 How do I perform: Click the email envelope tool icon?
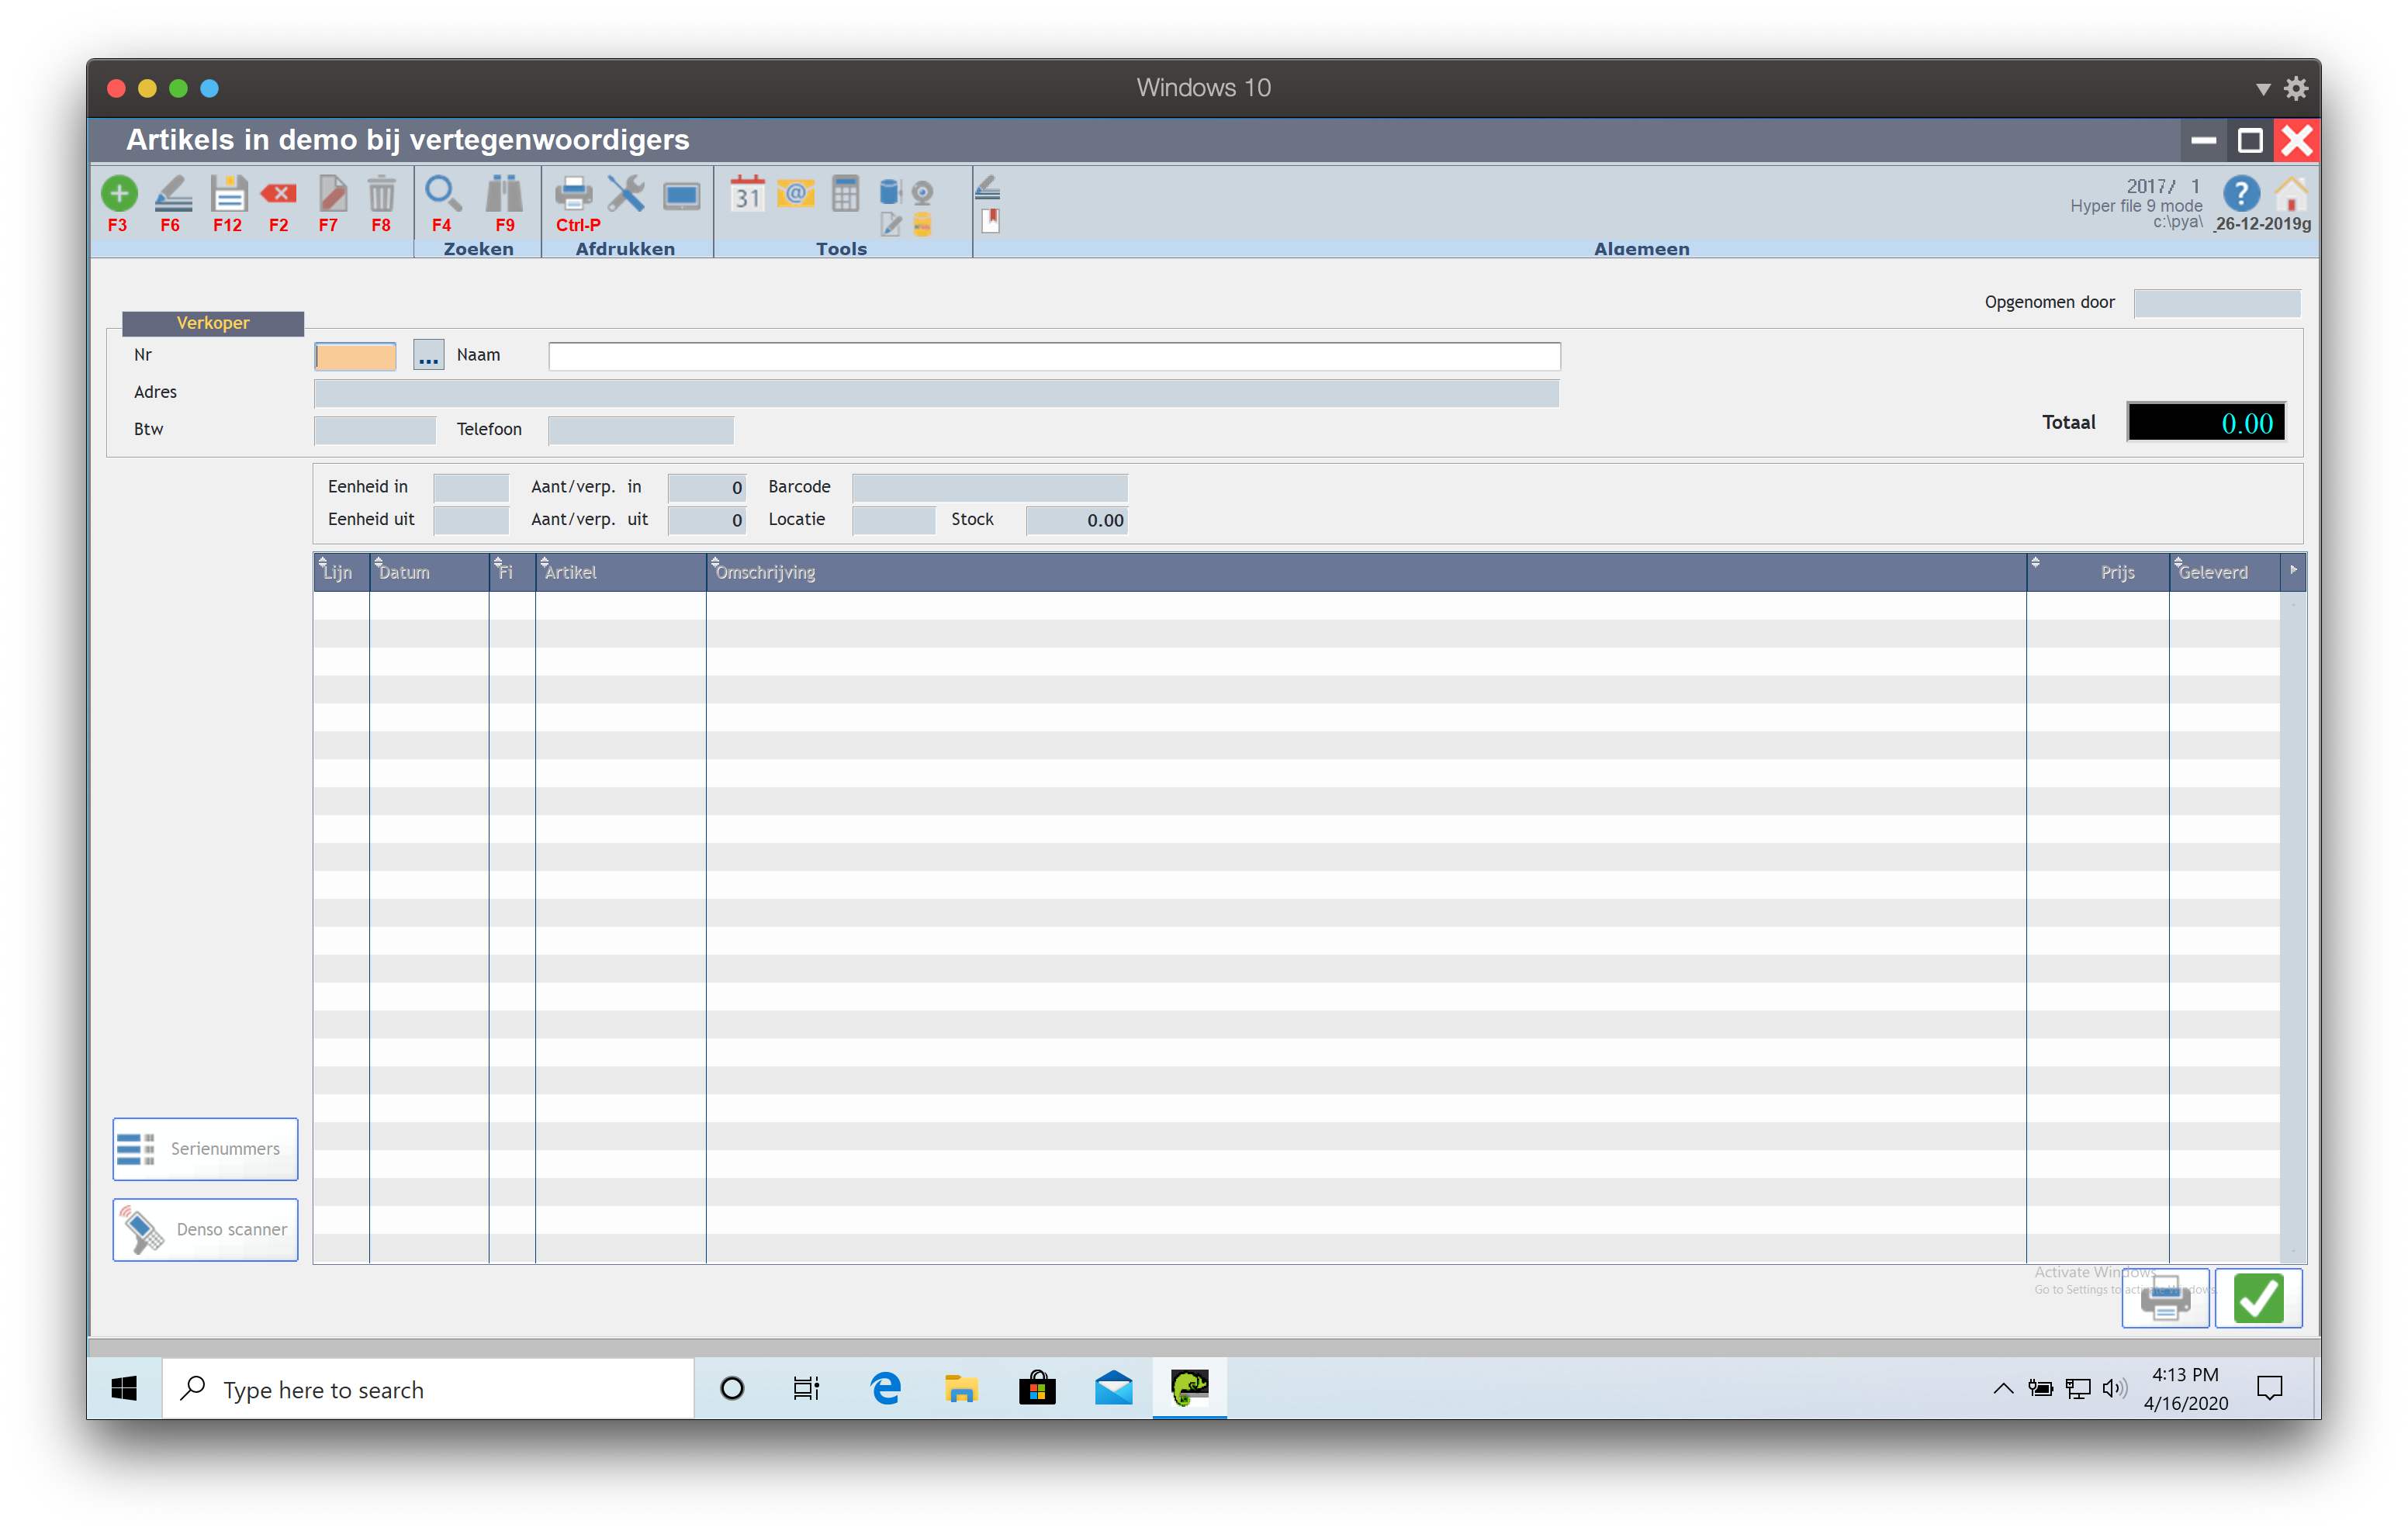click(x=796, y=193)
